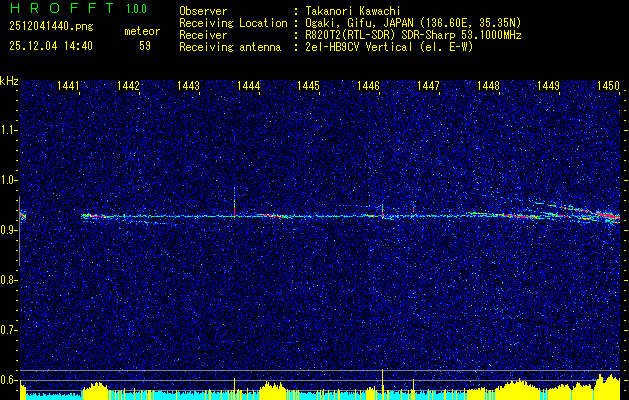The height and width of the screenshot is (400, 629).
Task: Click time marker 1447
Action: click(x=428, y=86)
